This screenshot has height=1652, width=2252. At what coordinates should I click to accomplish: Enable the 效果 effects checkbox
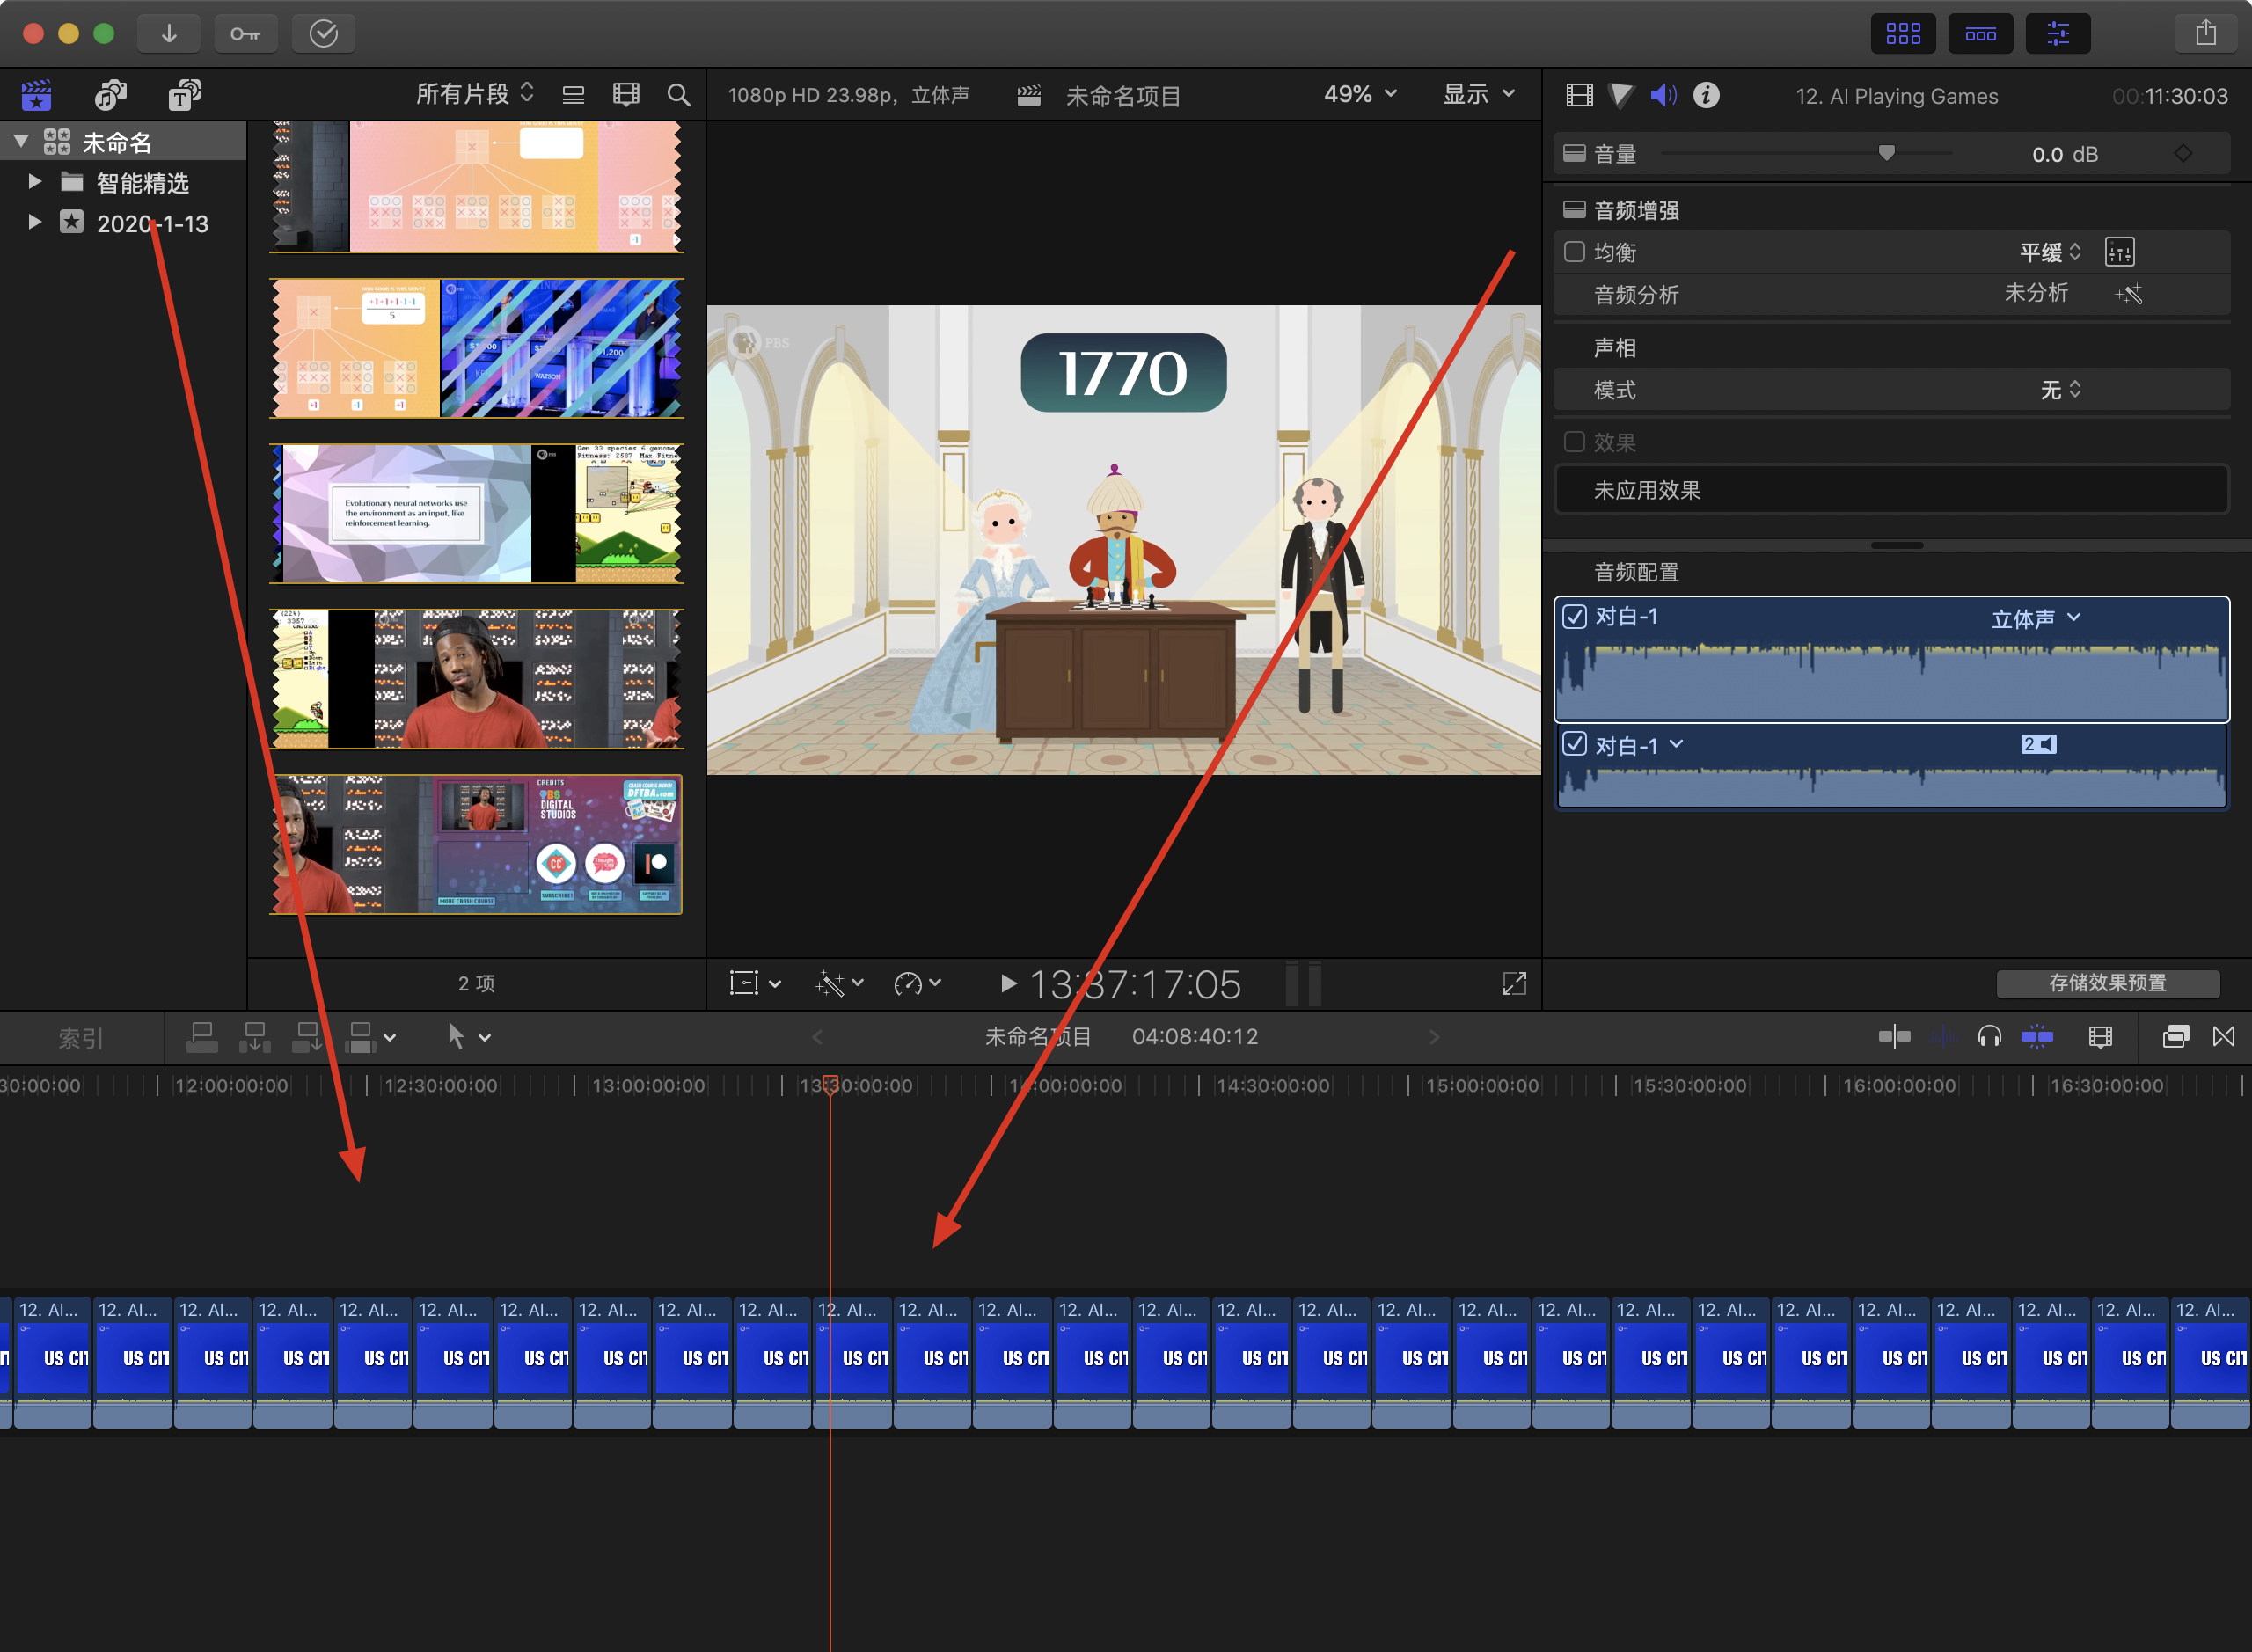pos(1574,442)
